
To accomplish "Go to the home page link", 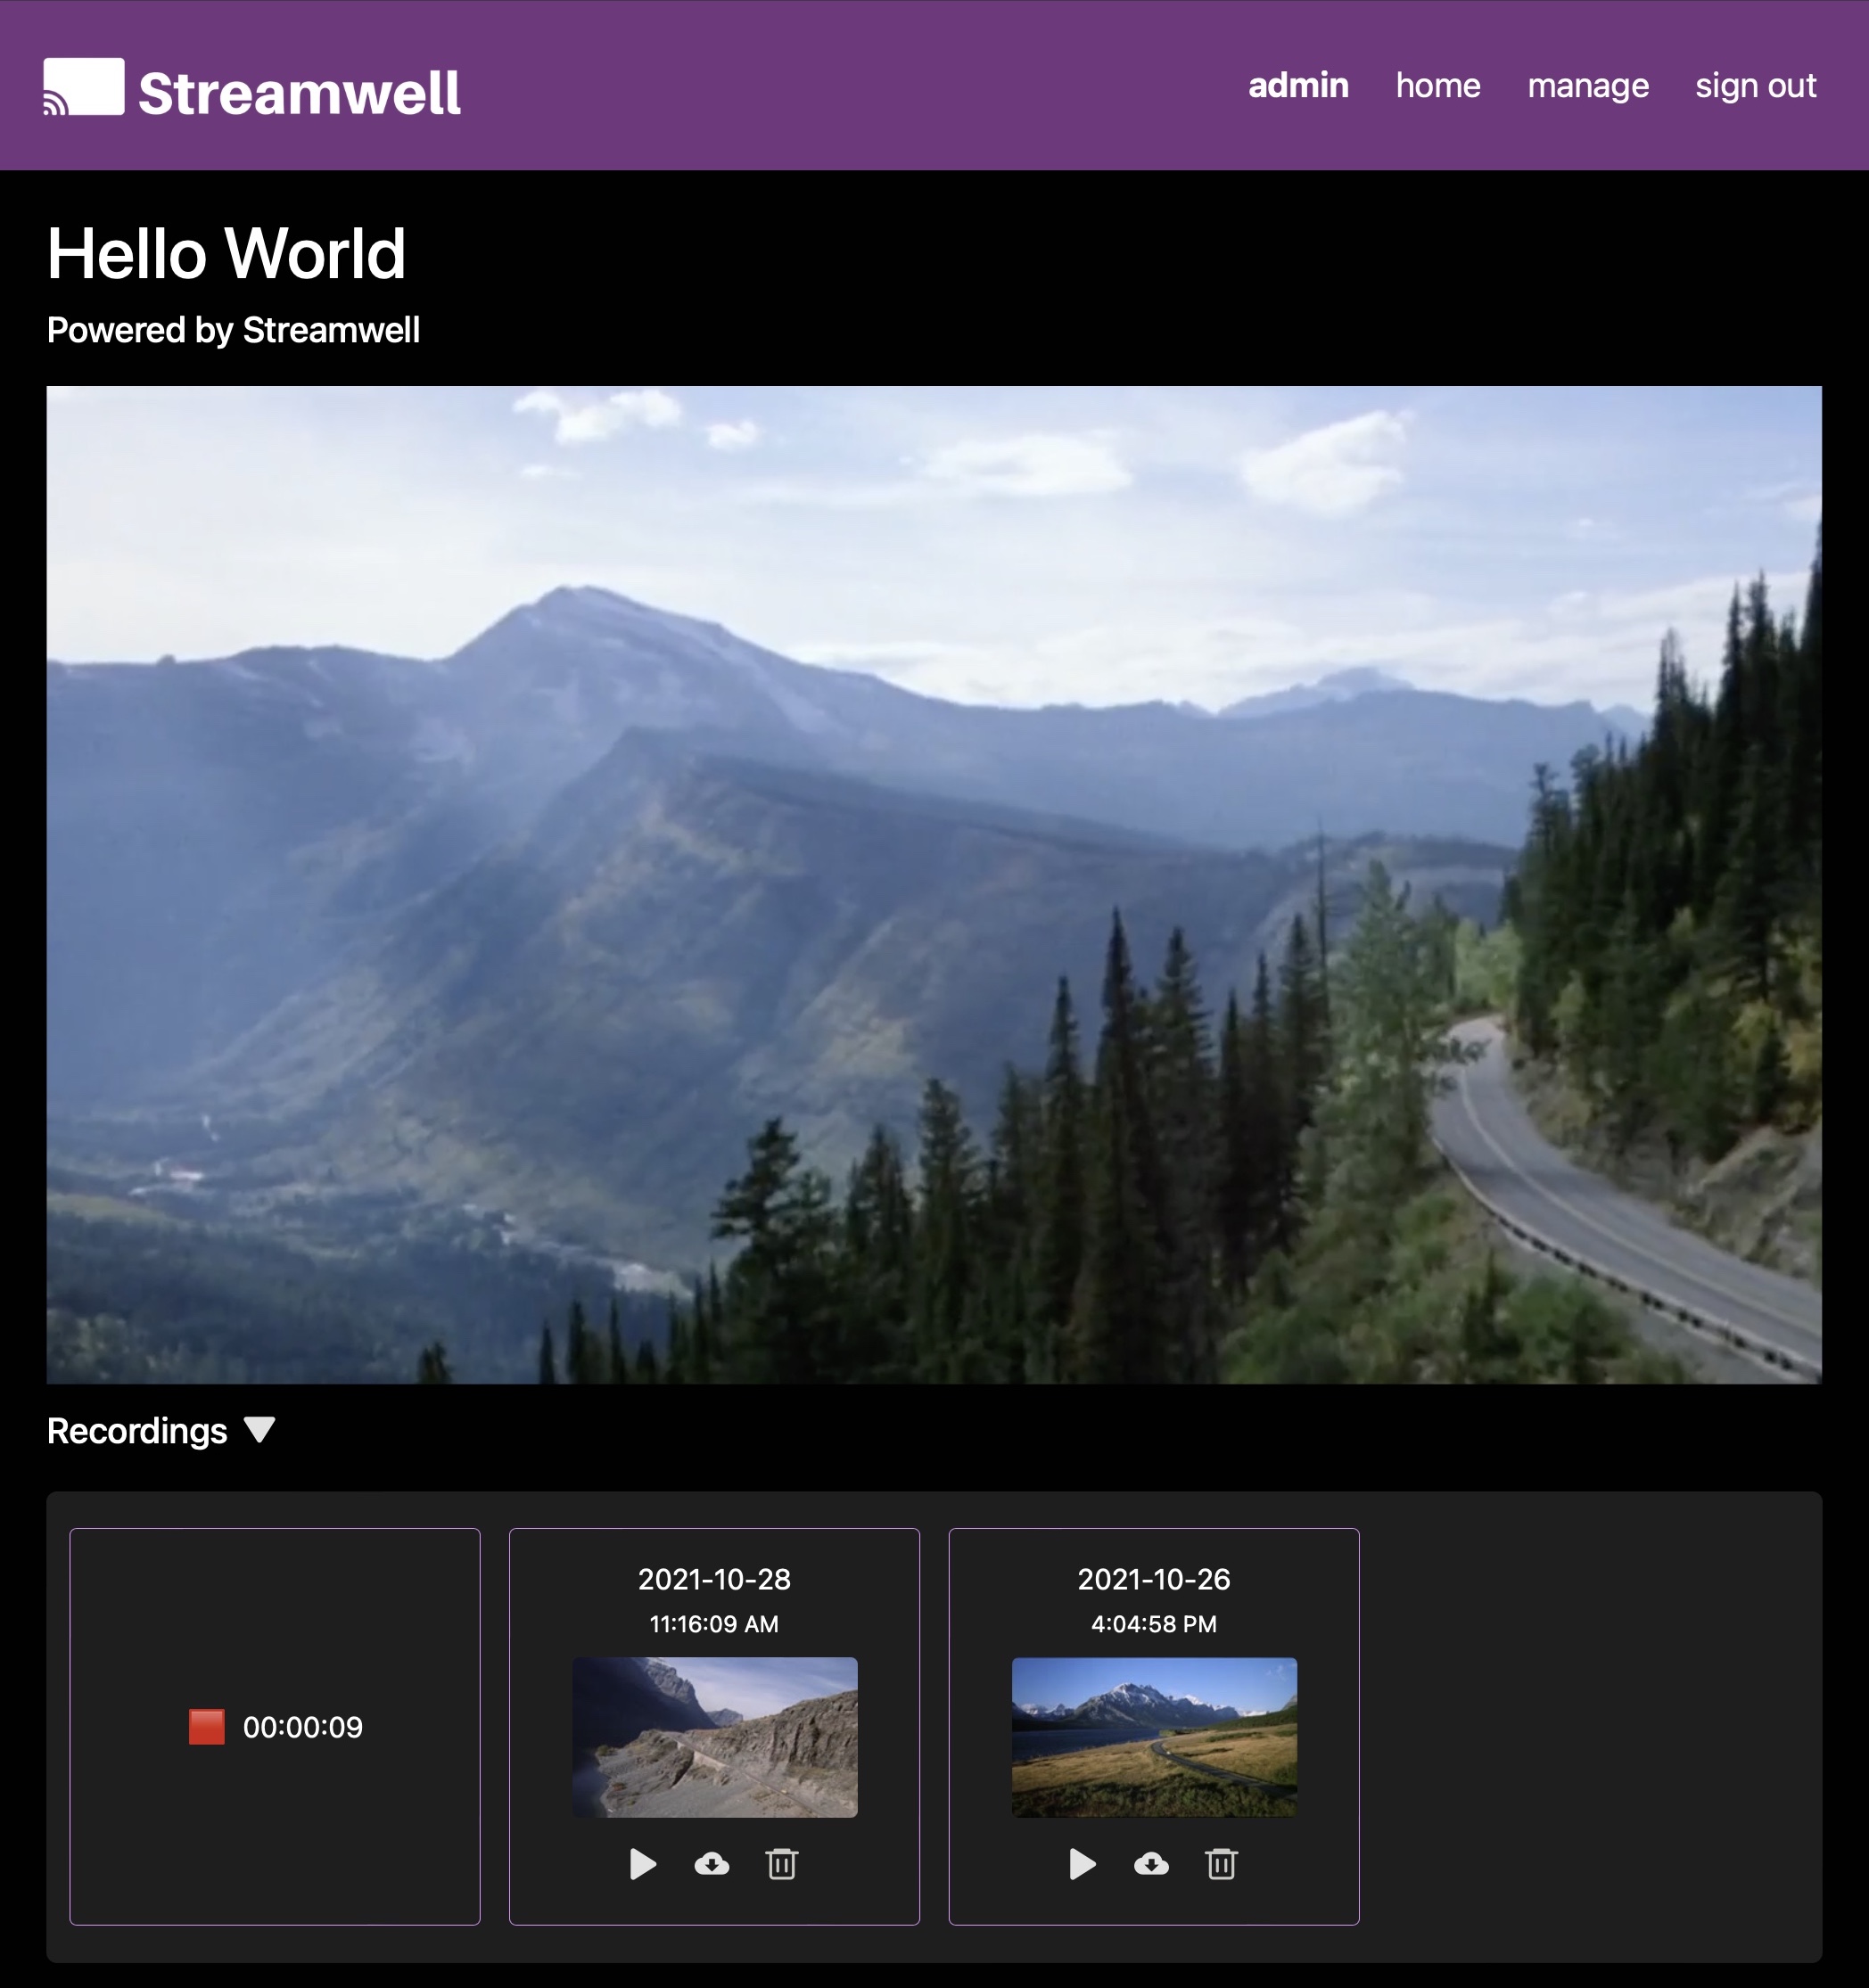I will [1437, 86].
